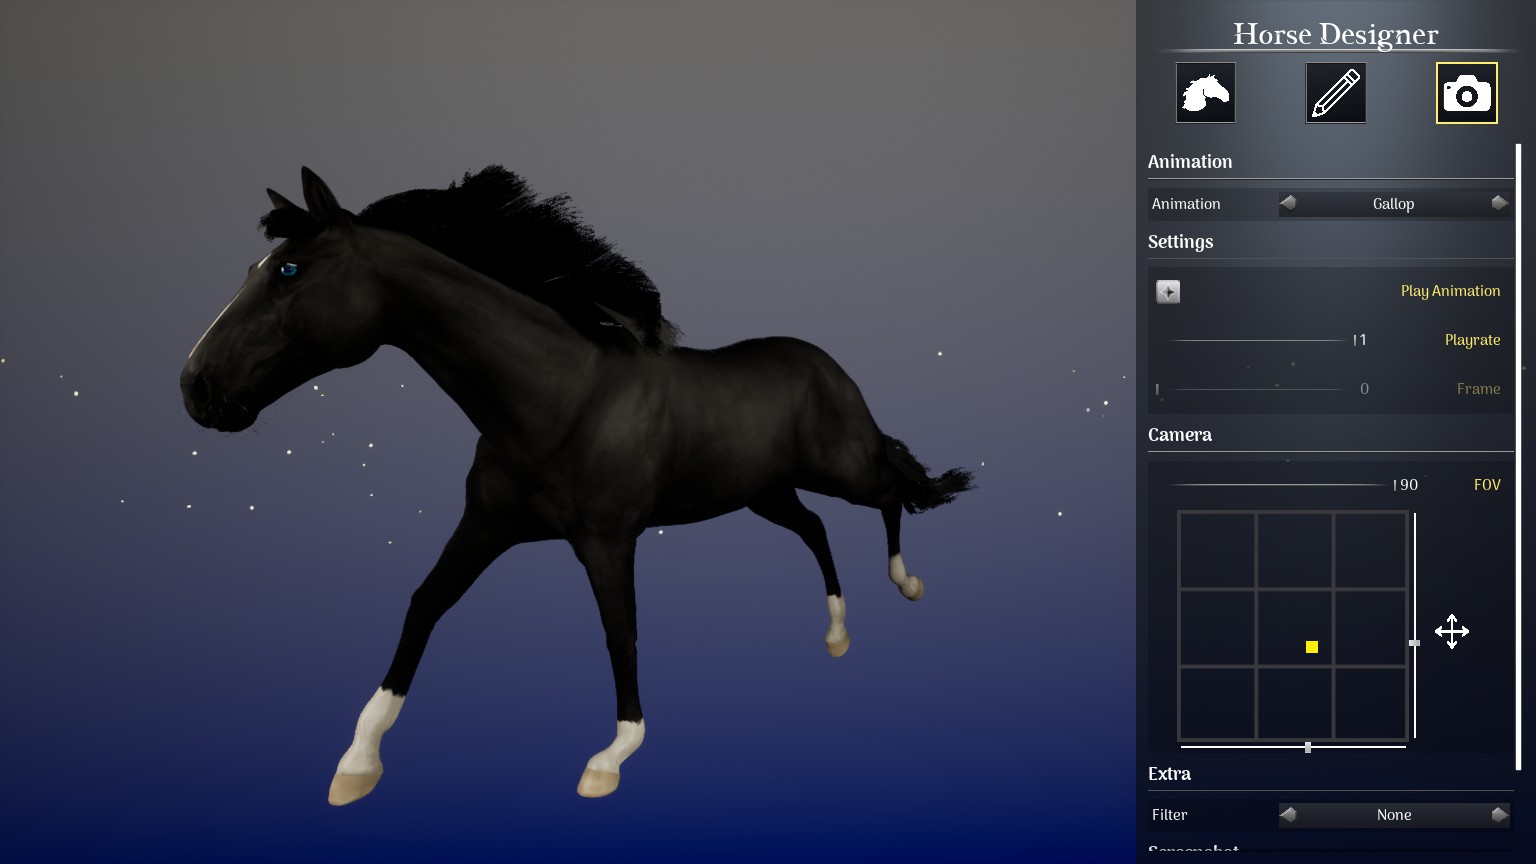Click the yellow camera position marker
The width and height of the screenshot is (1536, 864).
click(x=1312, y=647)
